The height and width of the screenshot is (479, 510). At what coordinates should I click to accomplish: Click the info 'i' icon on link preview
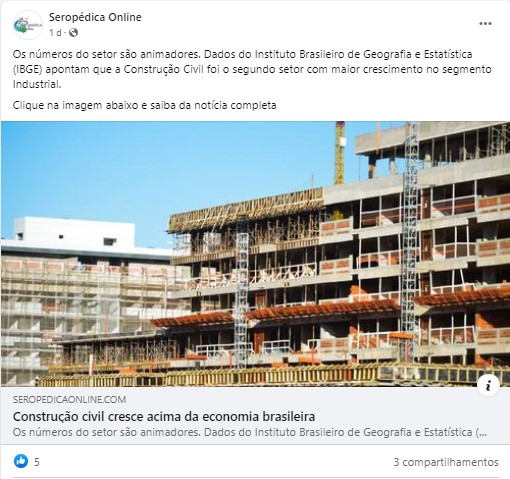(x=488, y=386)
